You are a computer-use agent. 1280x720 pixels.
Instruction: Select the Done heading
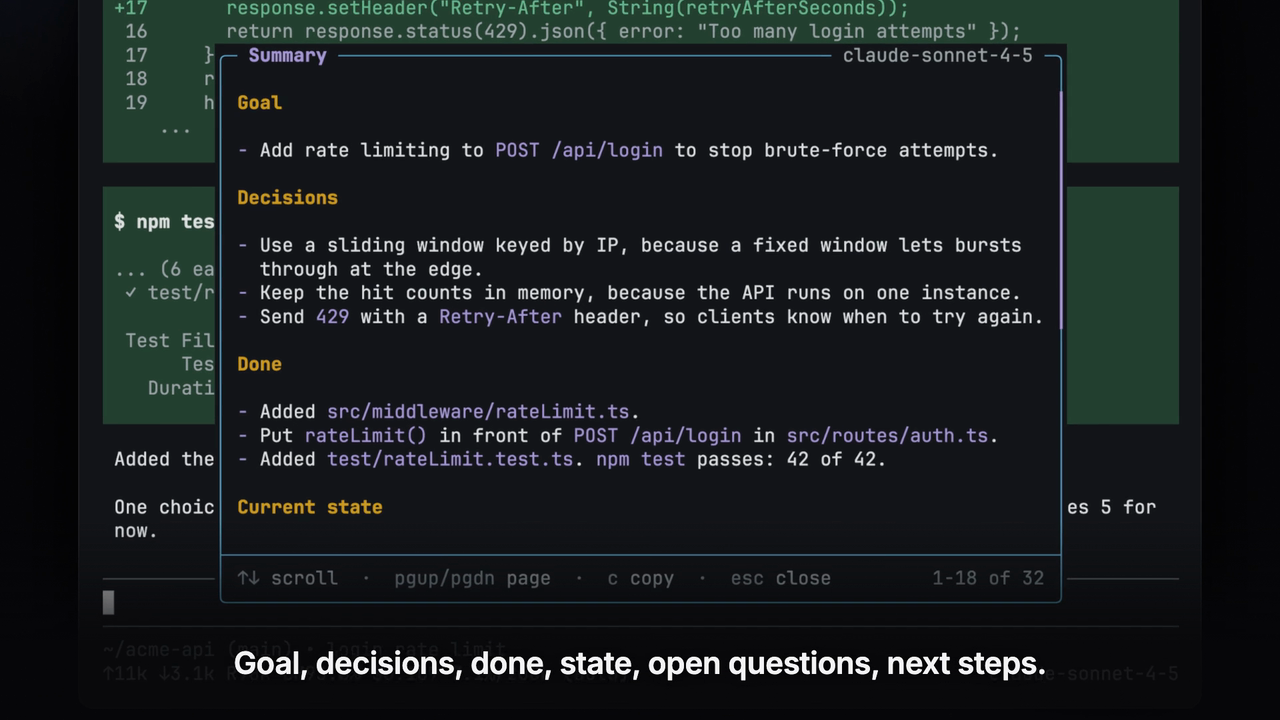click(259, 364)
